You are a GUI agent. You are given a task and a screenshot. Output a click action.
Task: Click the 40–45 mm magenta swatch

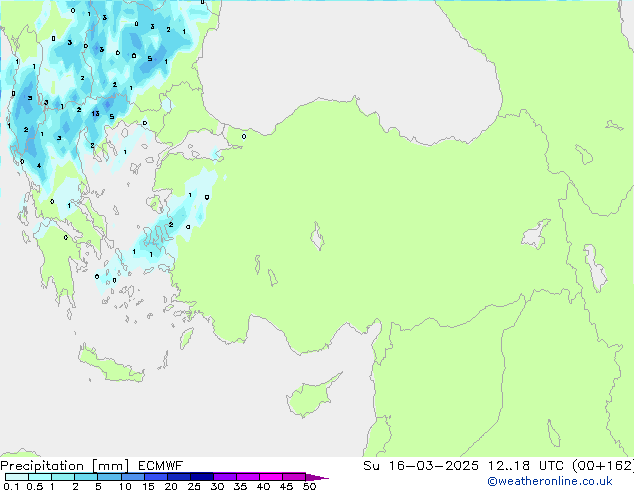271,477
